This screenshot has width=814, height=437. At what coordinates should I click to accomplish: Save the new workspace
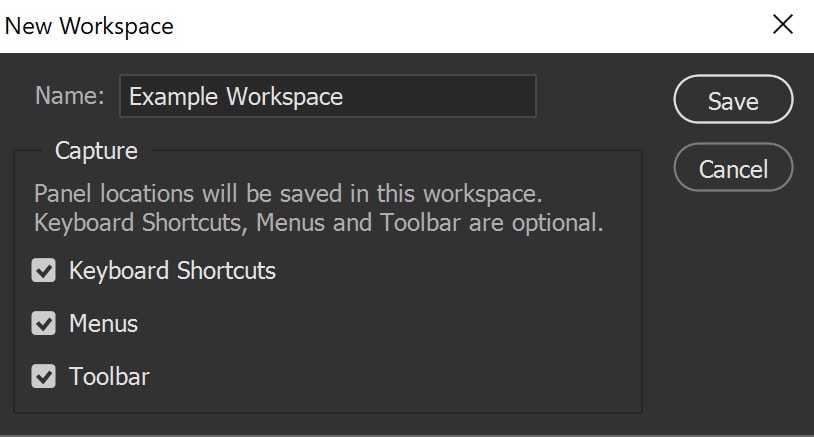tap(733, 101)
